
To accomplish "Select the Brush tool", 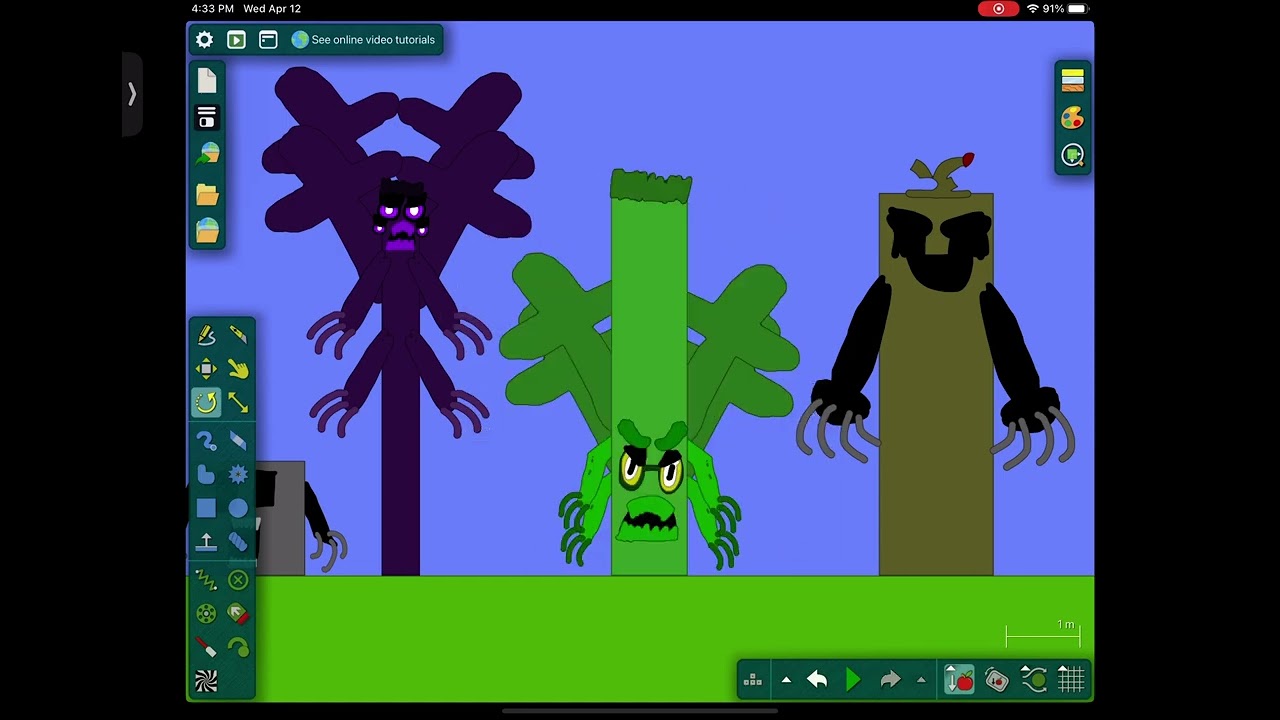I will (206, 441).
